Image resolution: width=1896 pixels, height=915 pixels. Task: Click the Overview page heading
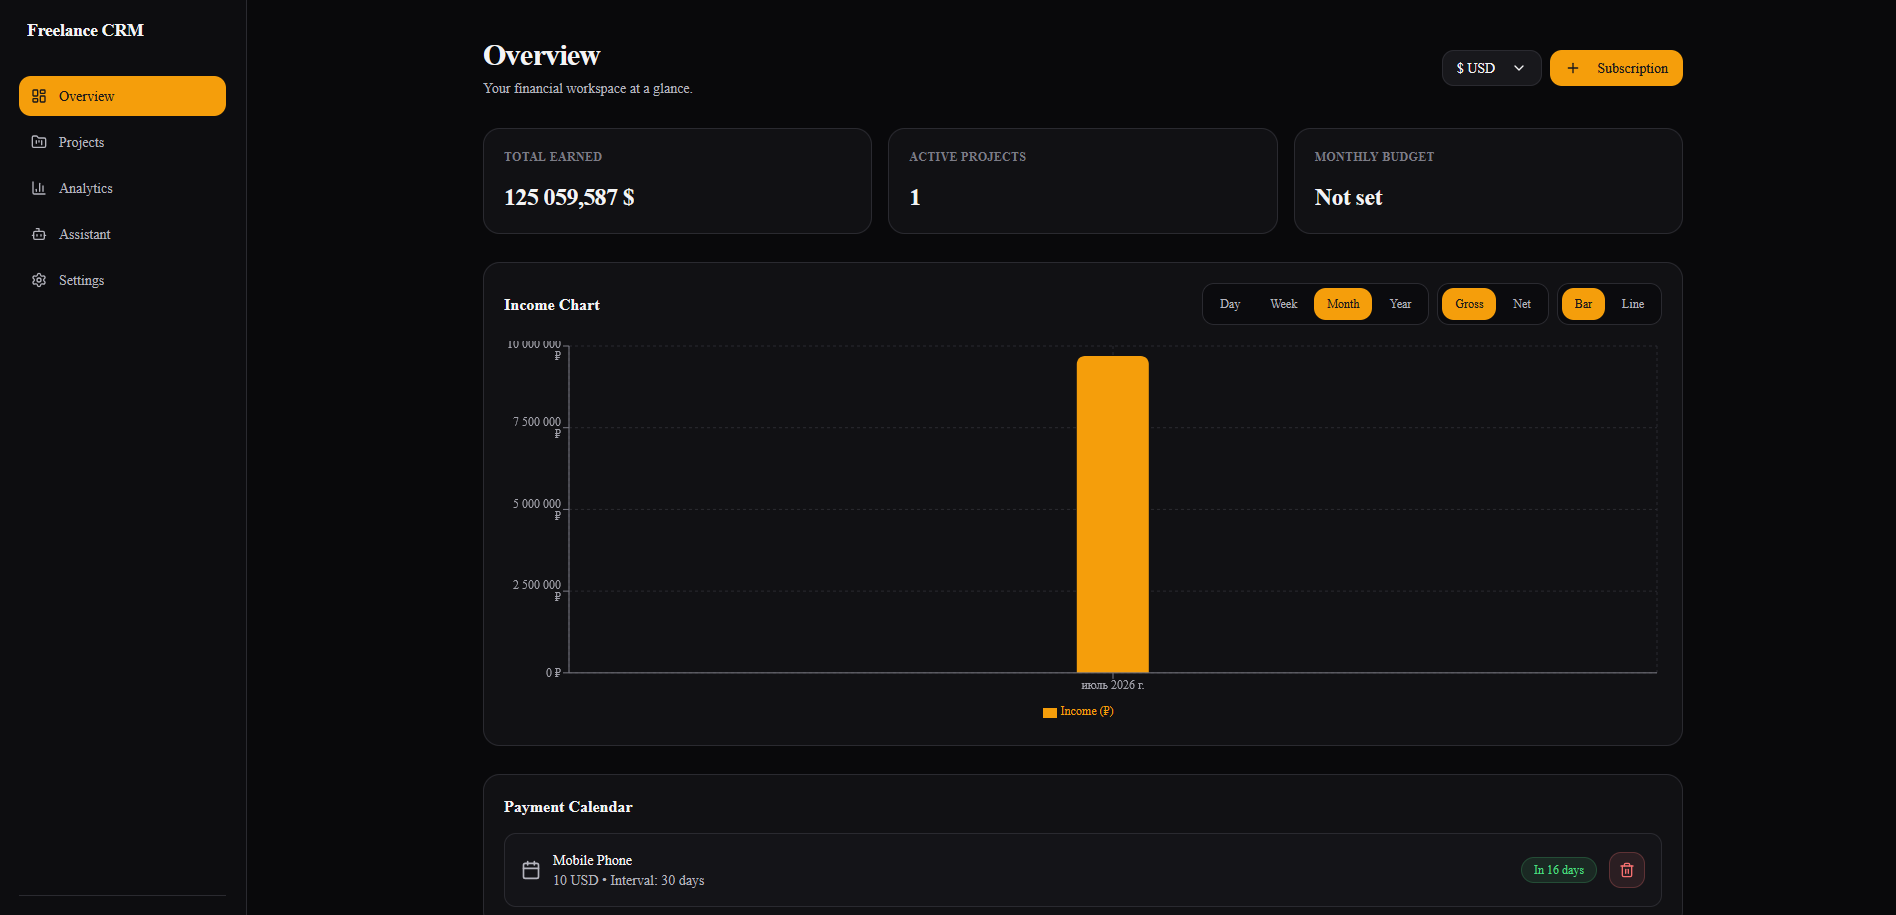coord(542,55)
